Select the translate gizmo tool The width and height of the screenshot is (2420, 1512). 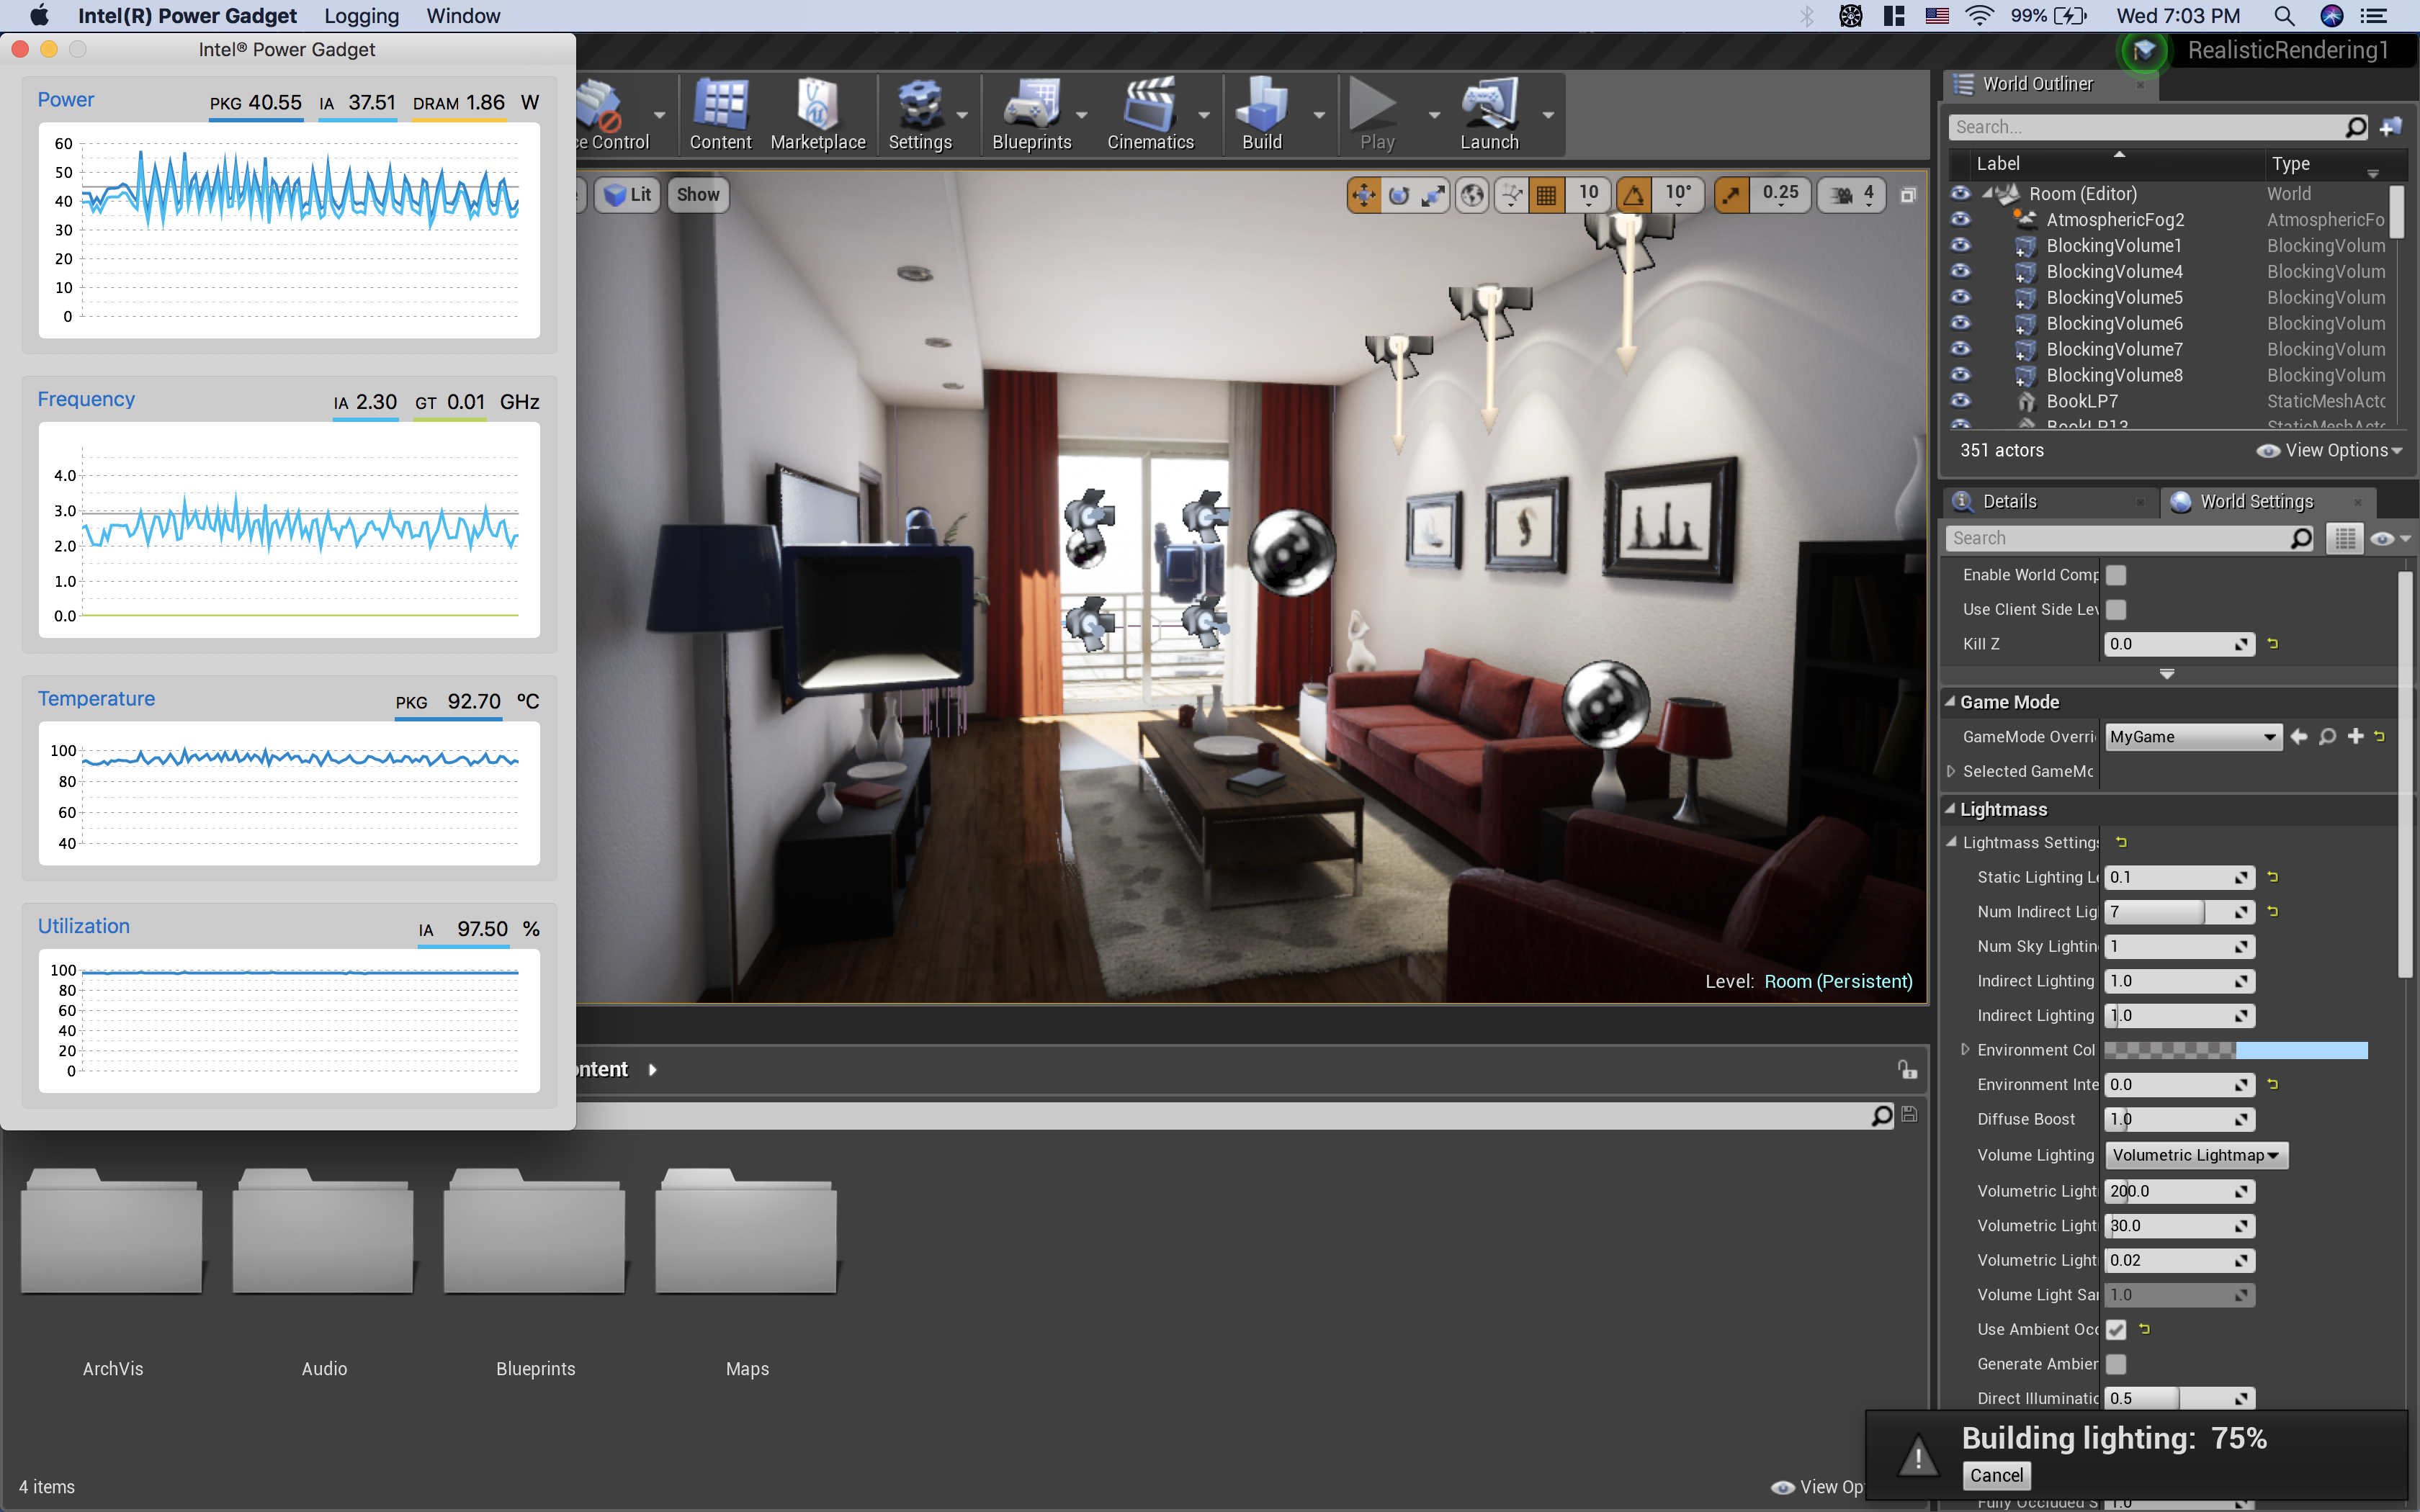pos(1363,195)
